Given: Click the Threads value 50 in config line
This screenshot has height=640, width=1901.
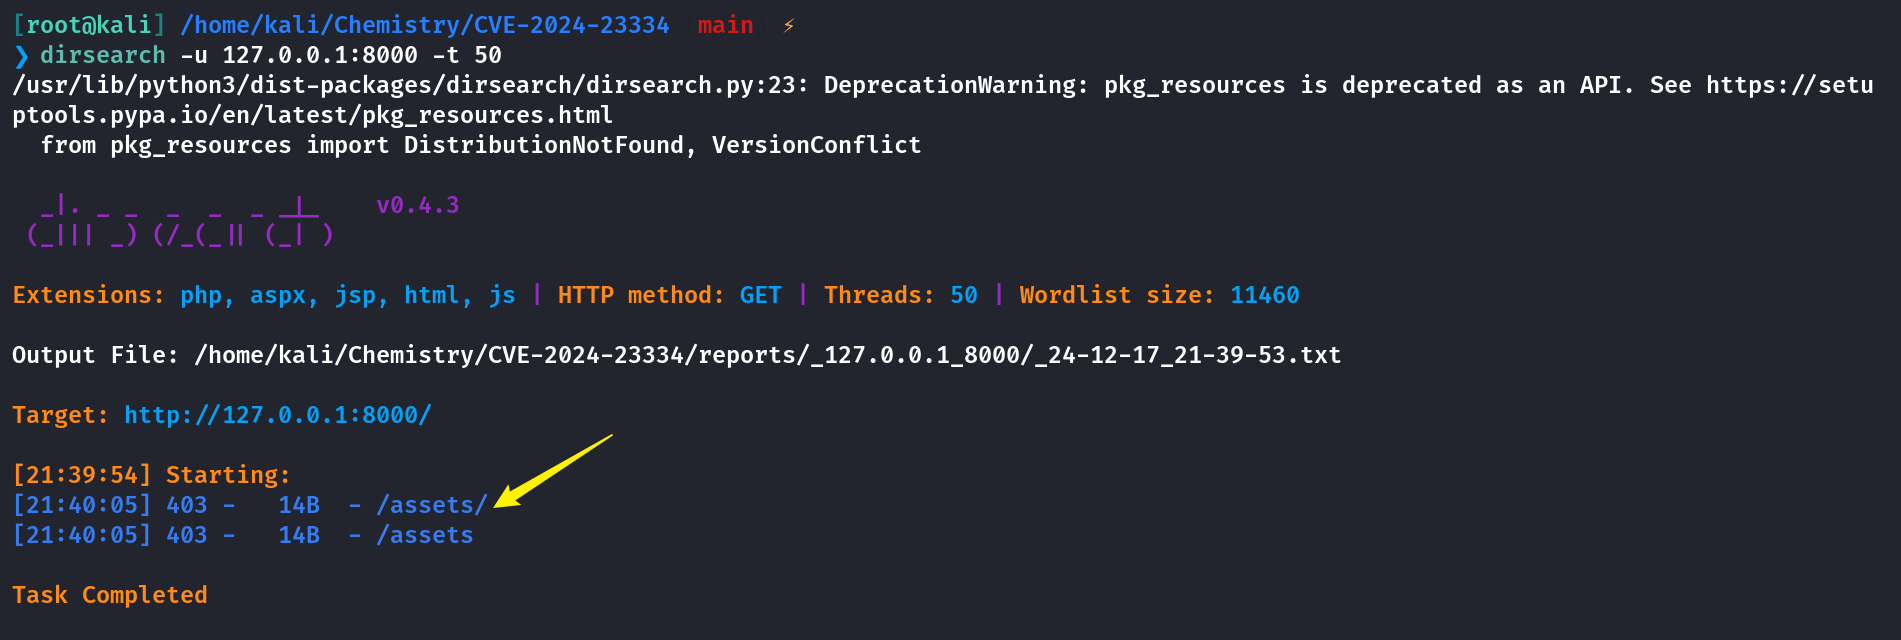Looking at the screenshot, I should pos(964,295).
